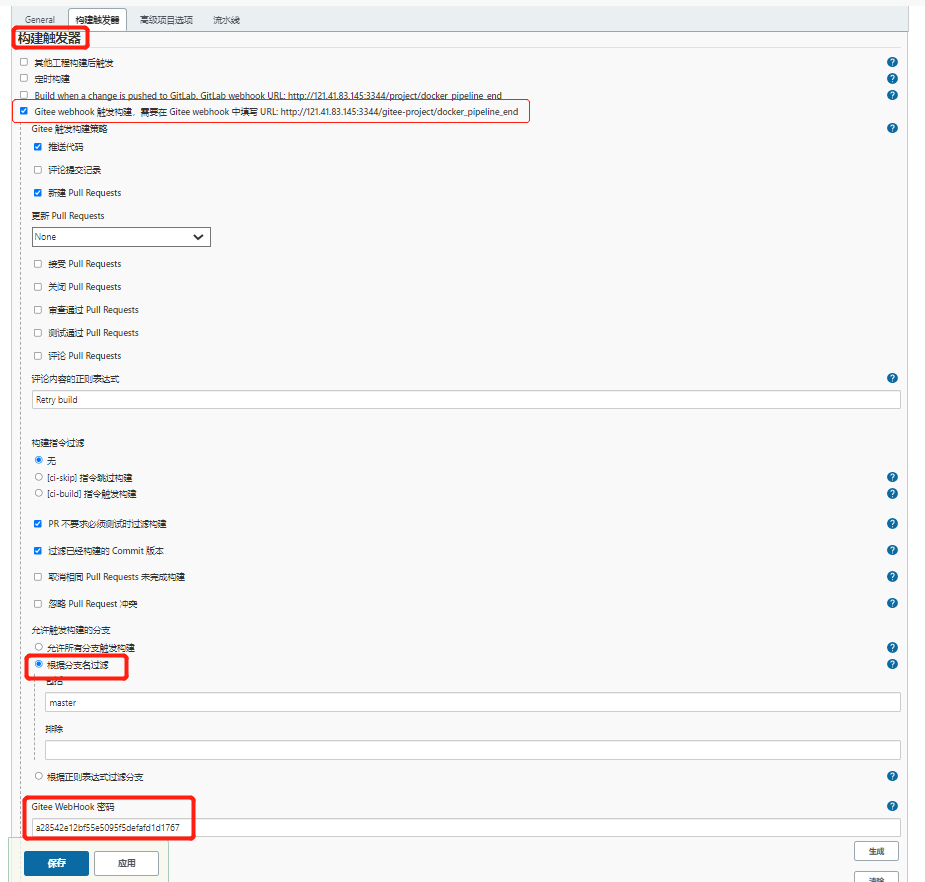Open help for 评论内容的正则表达式 field

[x=892, y=378]
